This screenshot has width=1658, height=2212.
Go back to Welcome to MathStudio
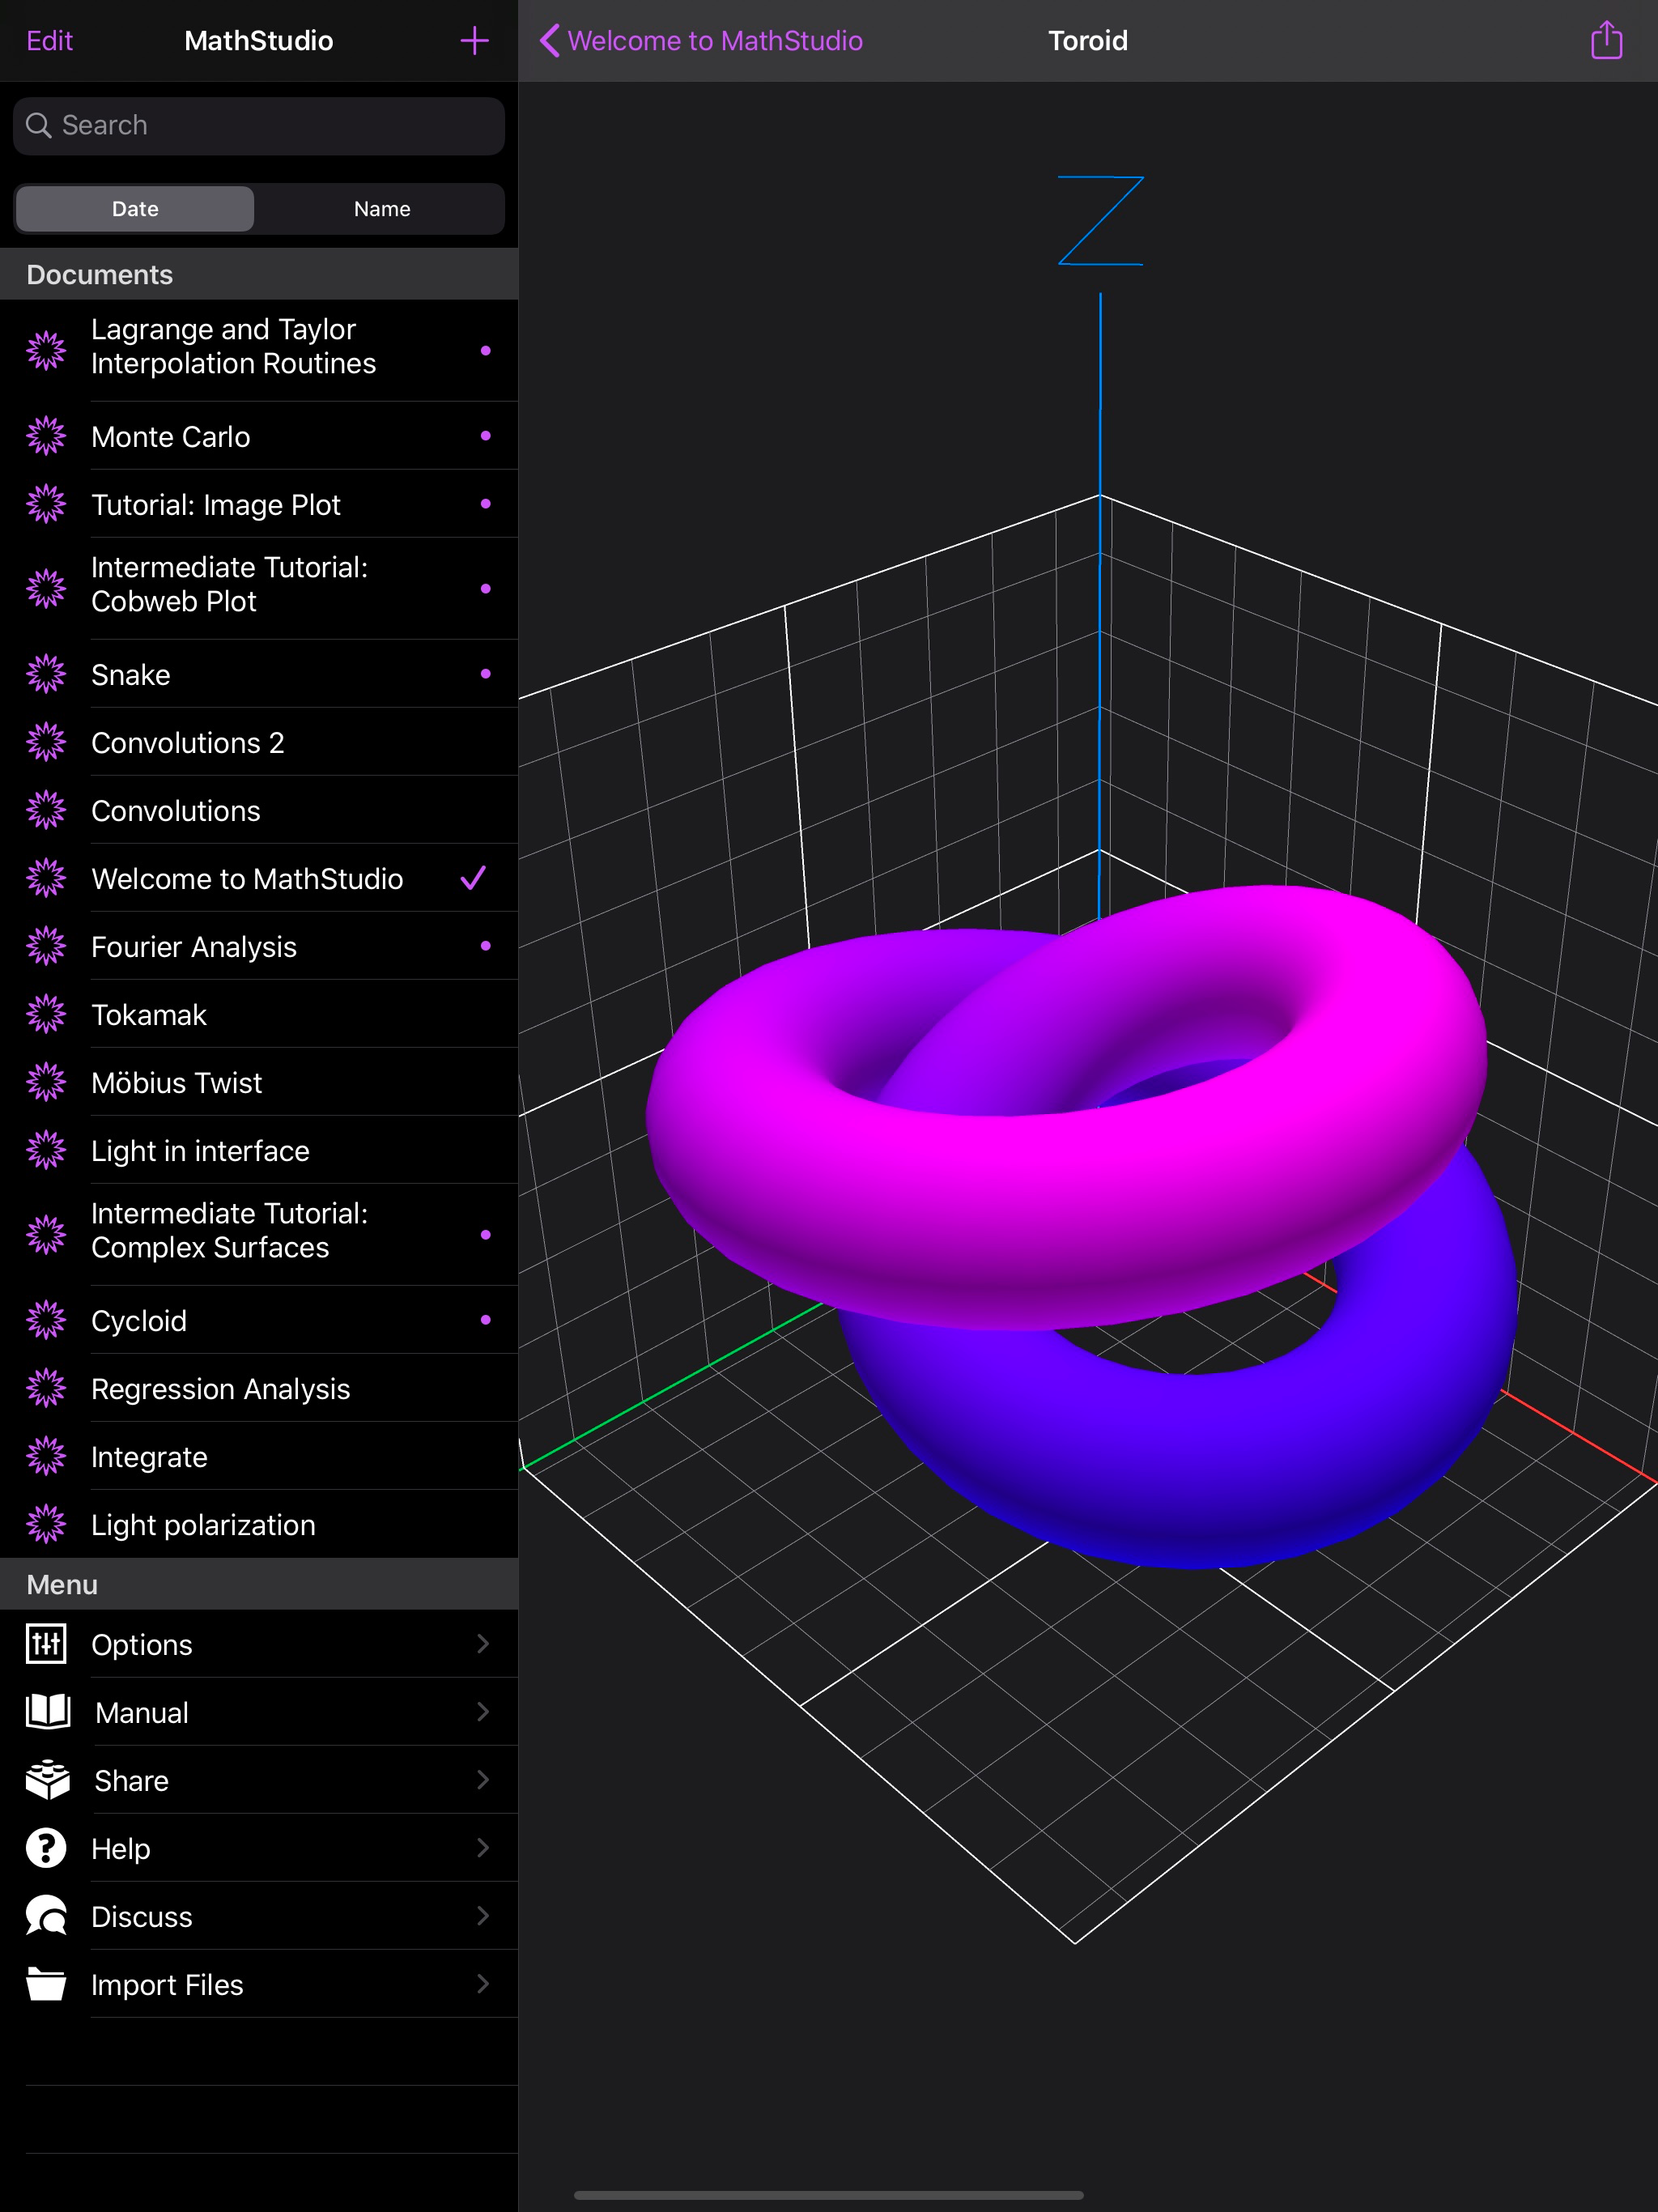(700, 41)
